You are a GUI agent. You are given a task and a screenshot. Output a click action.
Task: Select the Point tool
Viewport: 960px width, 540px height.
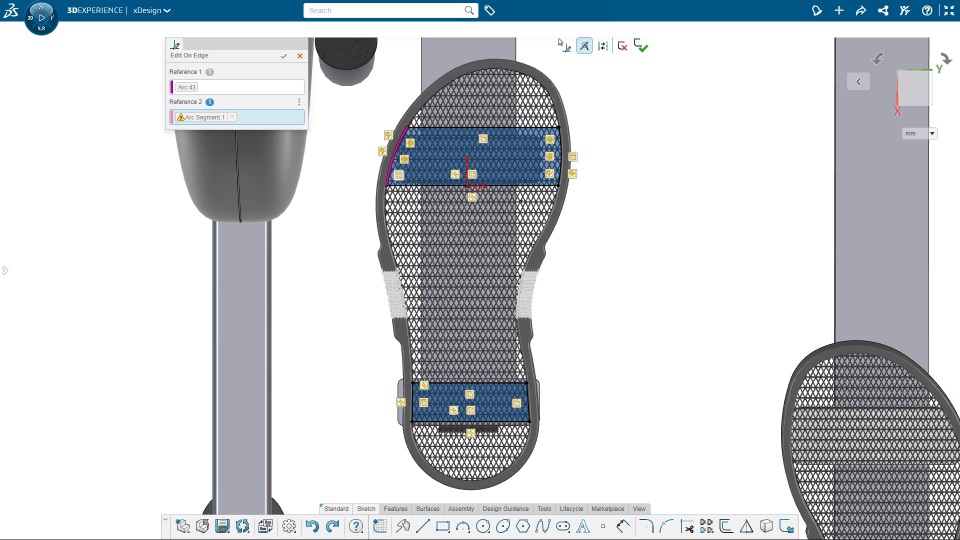point(603,526)
